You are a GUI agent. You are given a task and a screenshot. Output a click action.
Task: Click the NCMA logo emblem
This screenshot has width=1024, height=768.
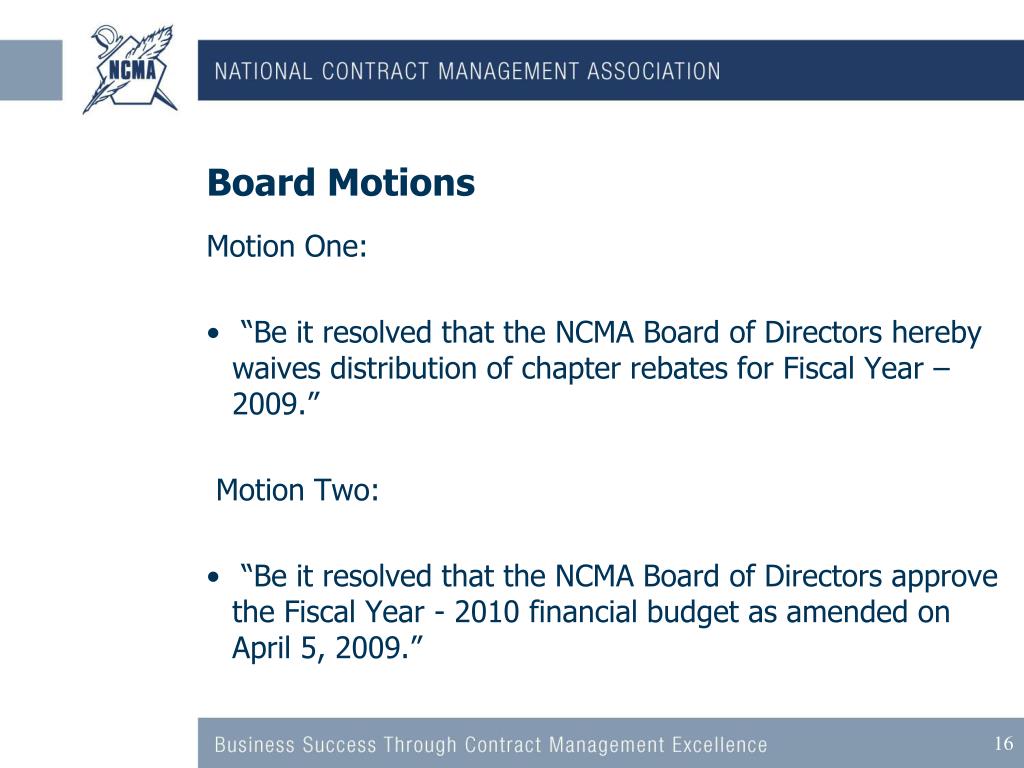(x=129, y=69)
